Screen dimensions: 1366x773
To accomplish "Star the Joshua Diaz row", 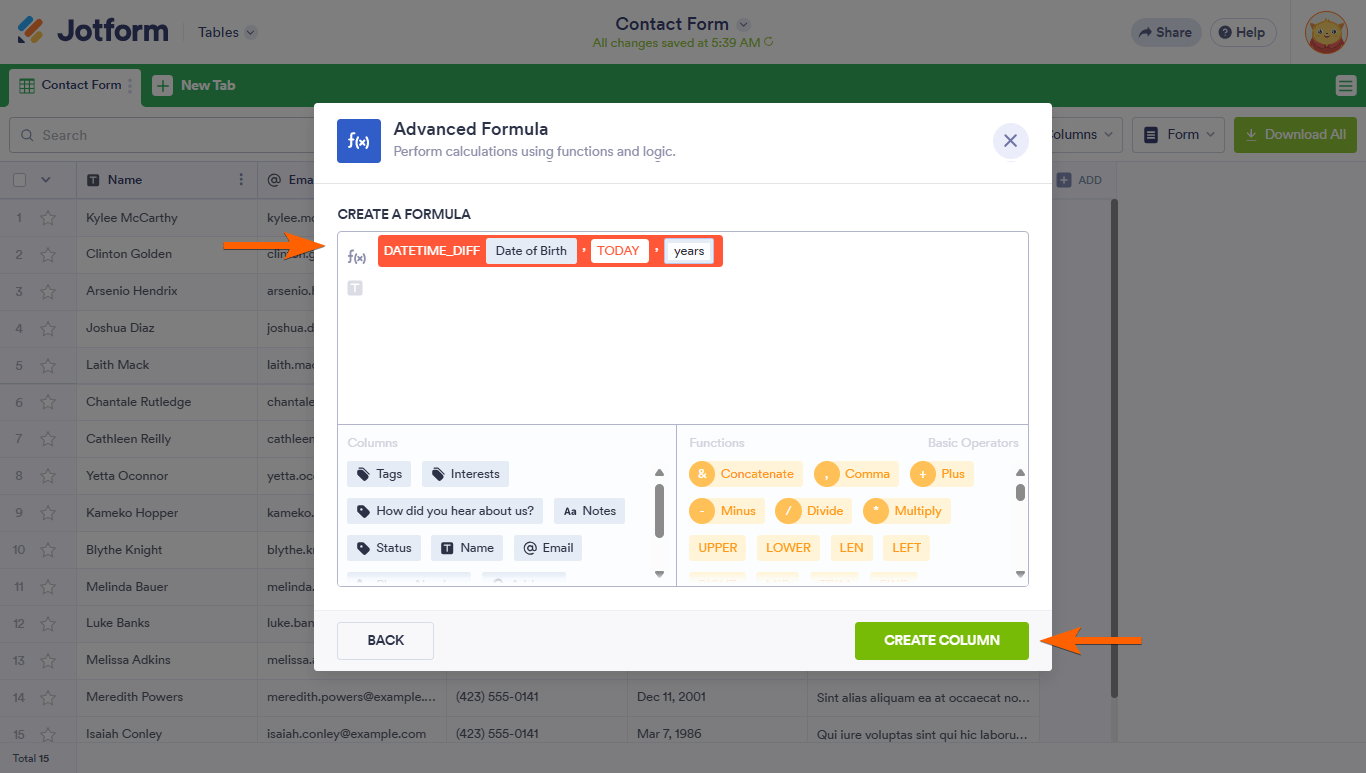I will click(x=48, y=328).
